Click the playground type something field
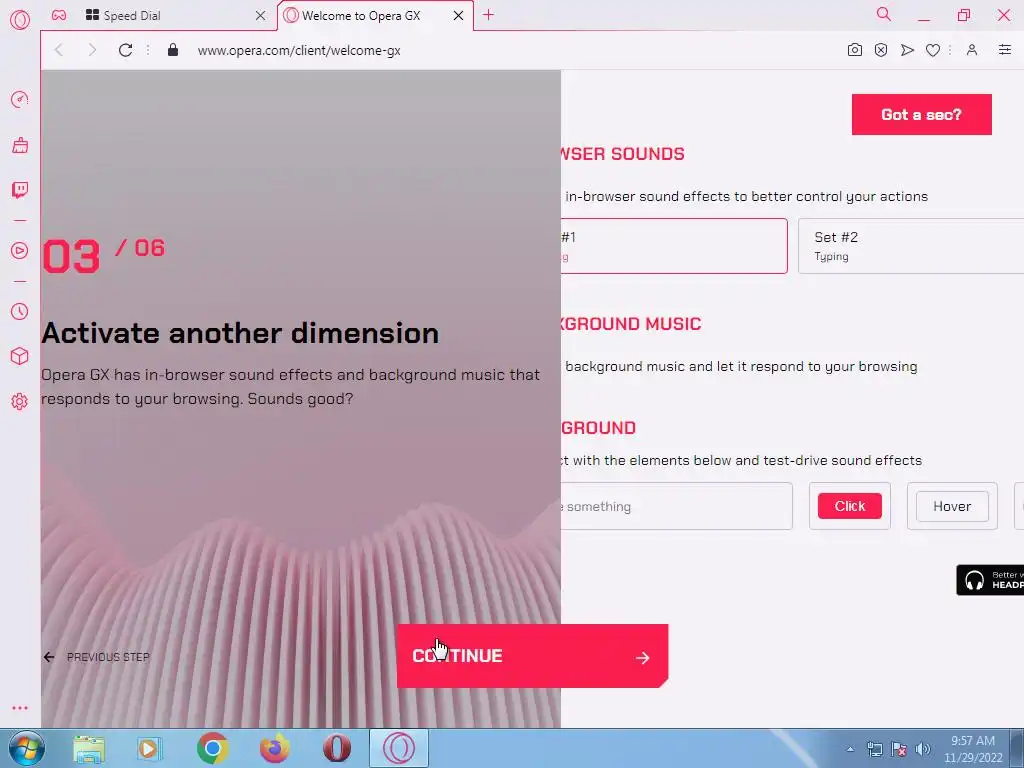Viewport: 1024px width, 768px height. coord(677,506)
